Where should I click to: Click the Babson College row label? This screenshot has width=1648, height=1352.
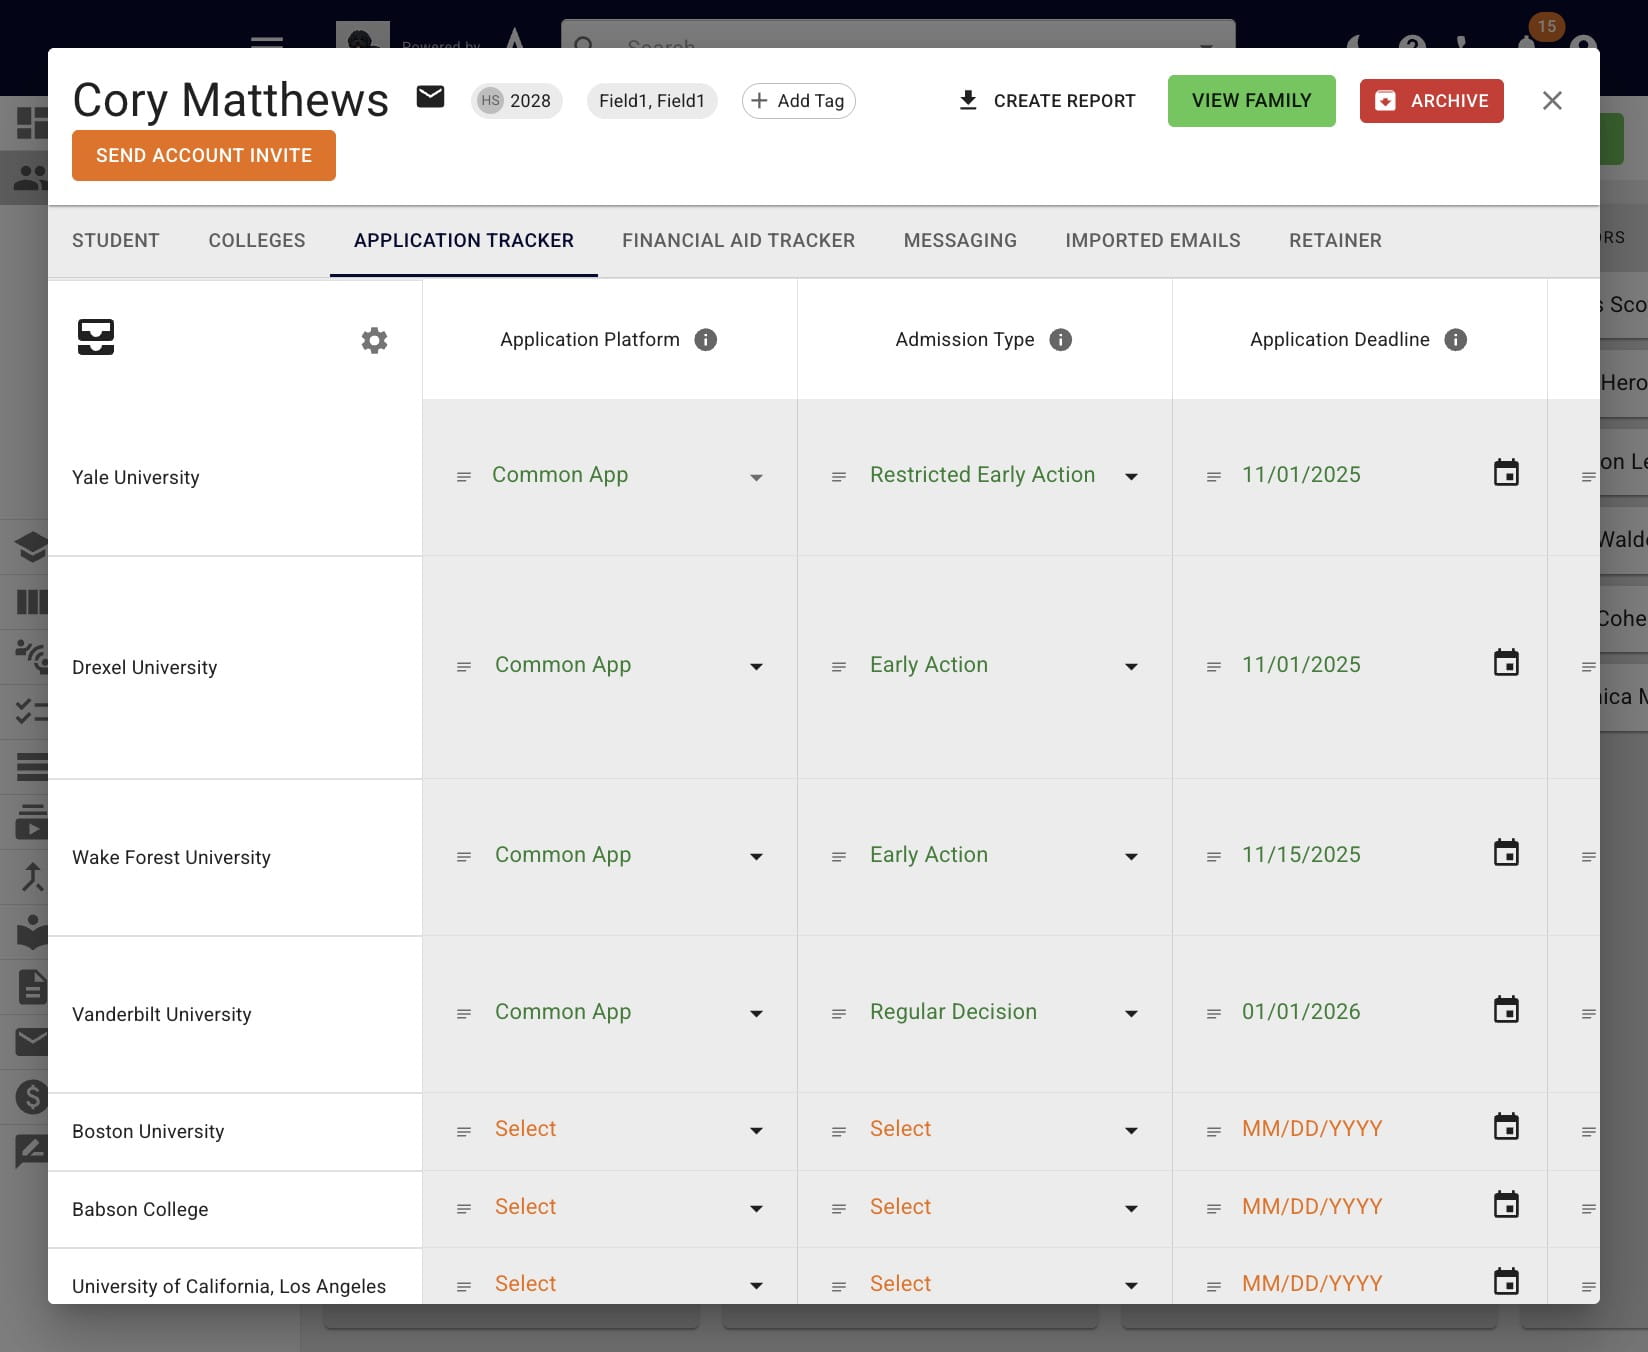point(140,1210)
